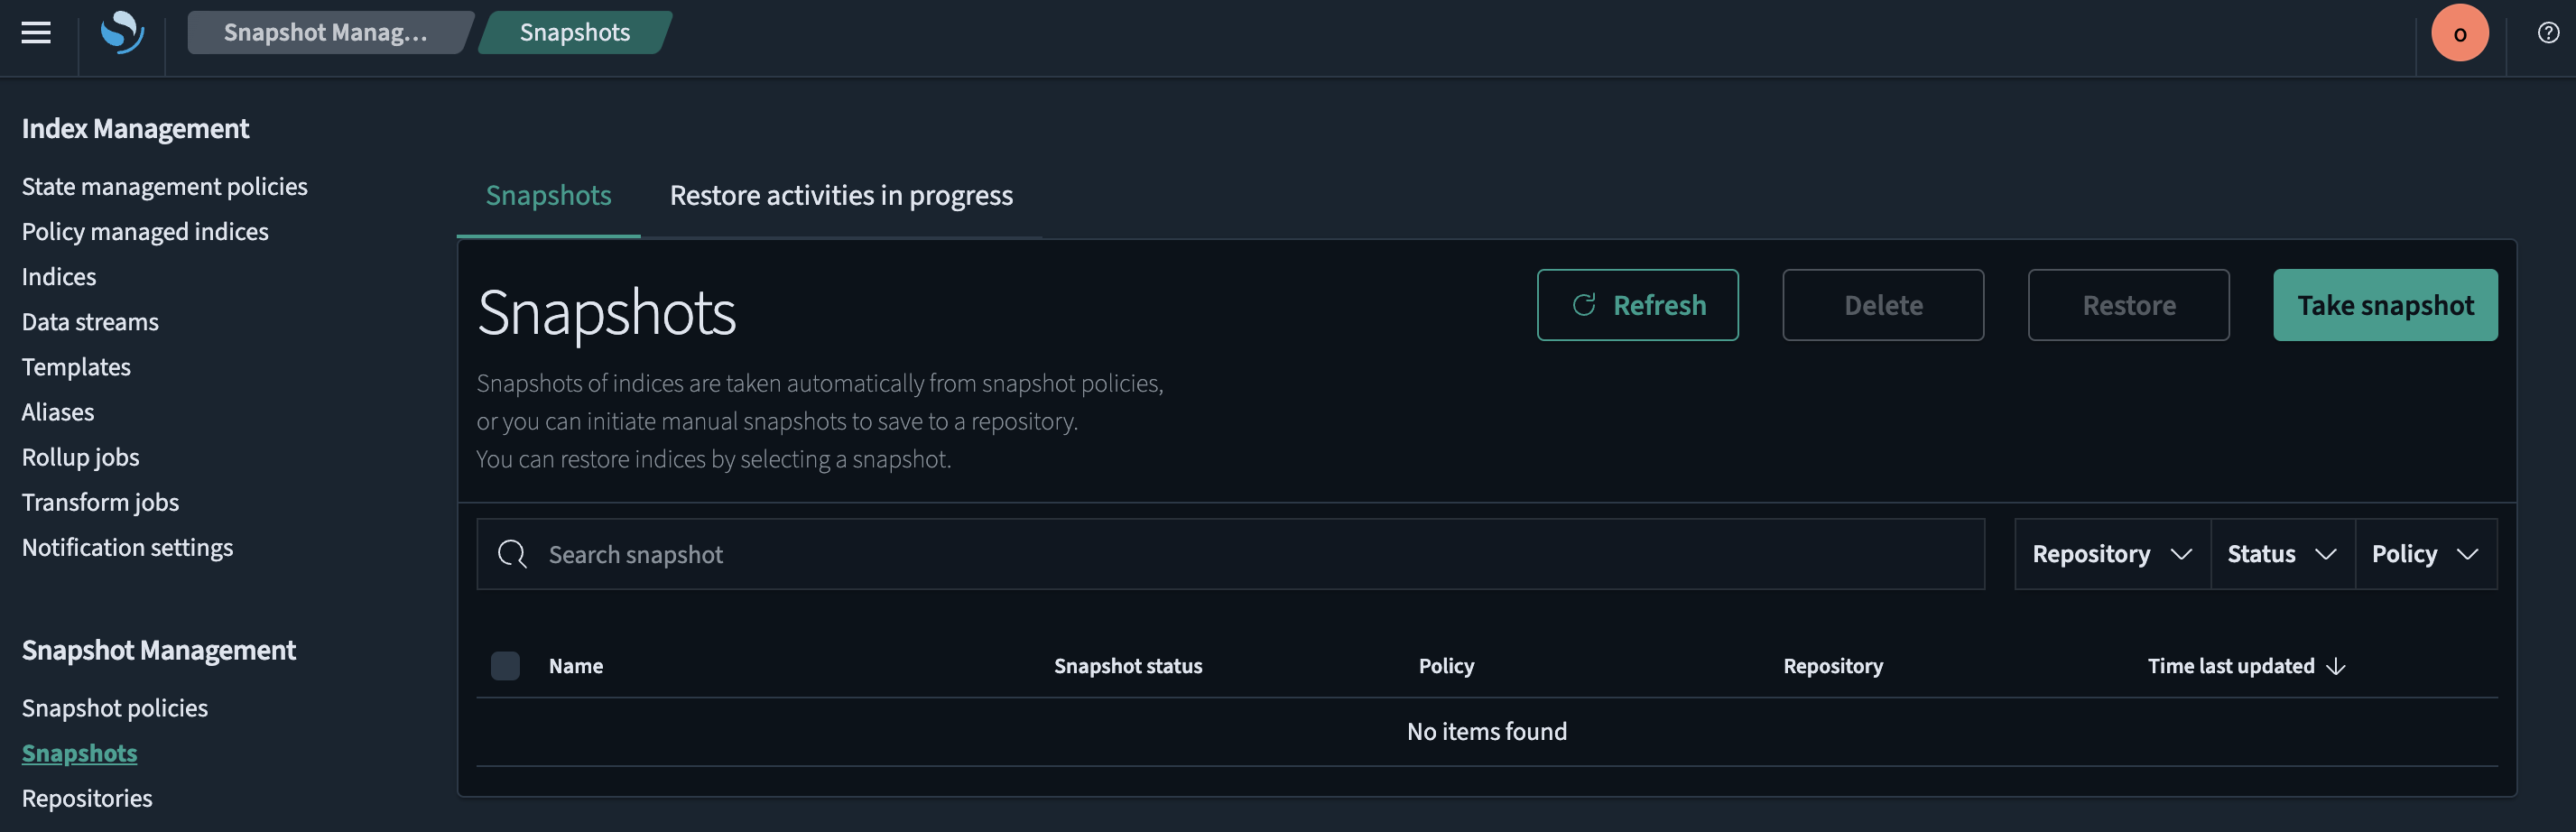The width and height of the screenshot is (2576, 832).
Task: Select the Snapshots link in the sidebar
Action: pos(79,752)
